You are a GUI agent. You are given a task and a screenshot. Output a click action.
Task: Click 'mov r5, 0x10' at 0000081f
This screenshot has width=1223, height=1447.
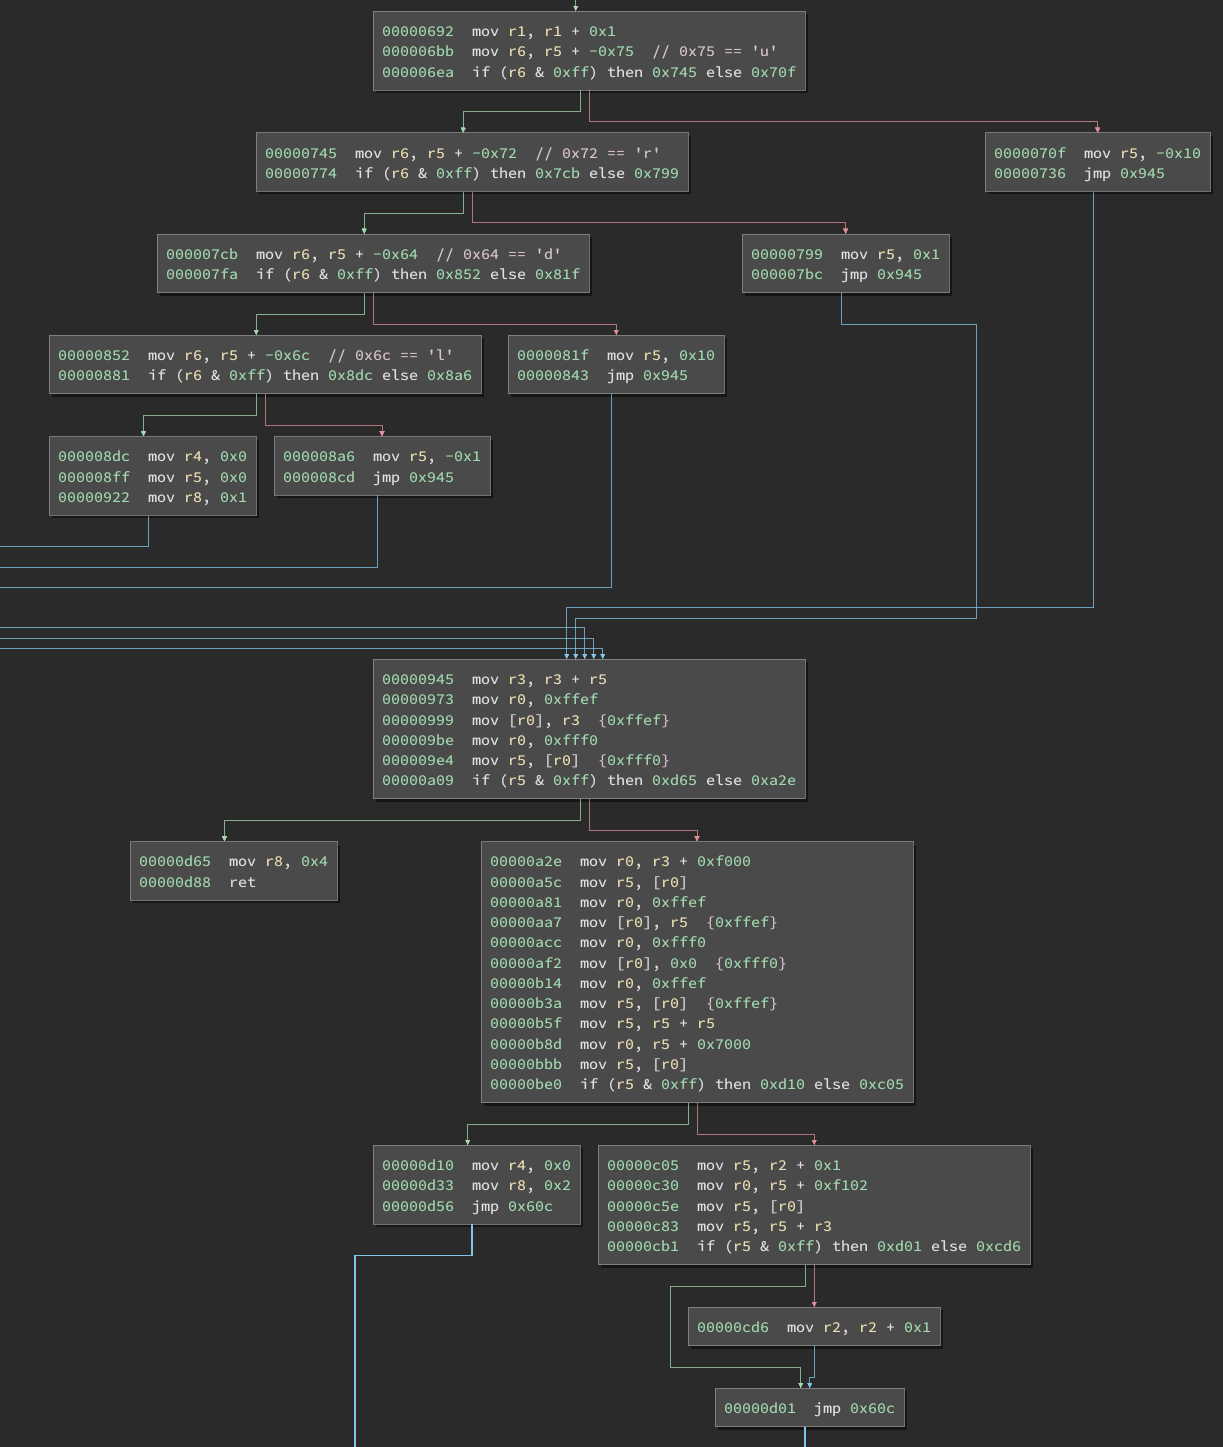[x=661, y=355]
